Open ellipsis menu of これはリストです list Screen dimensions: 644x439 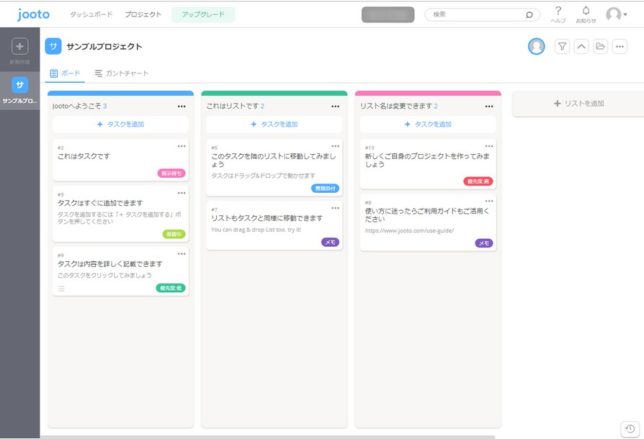tap(335, 106)
